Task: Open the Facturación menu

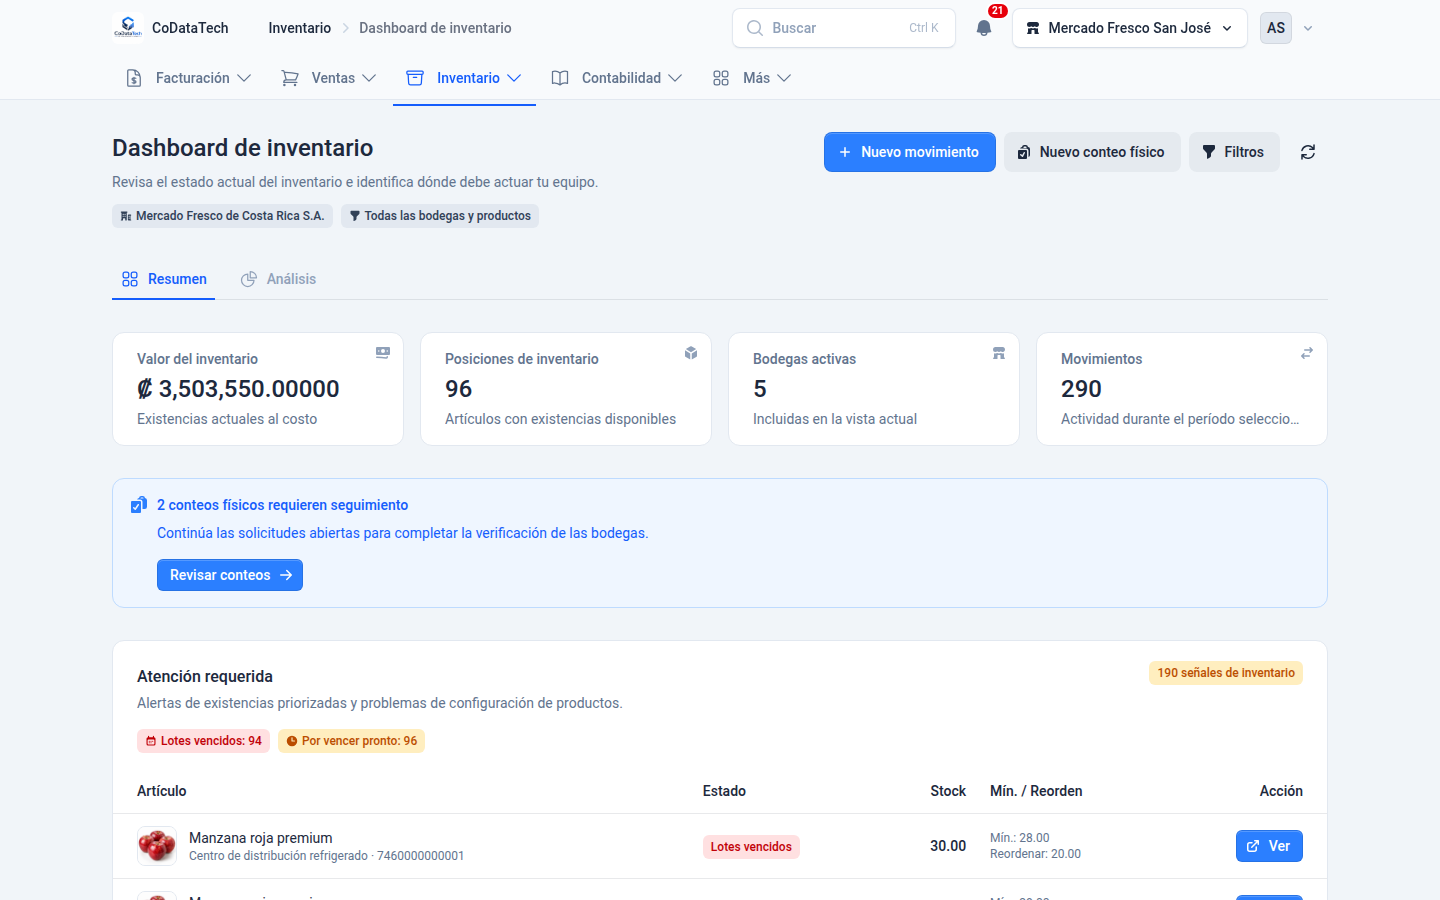Action: point(188,78)
